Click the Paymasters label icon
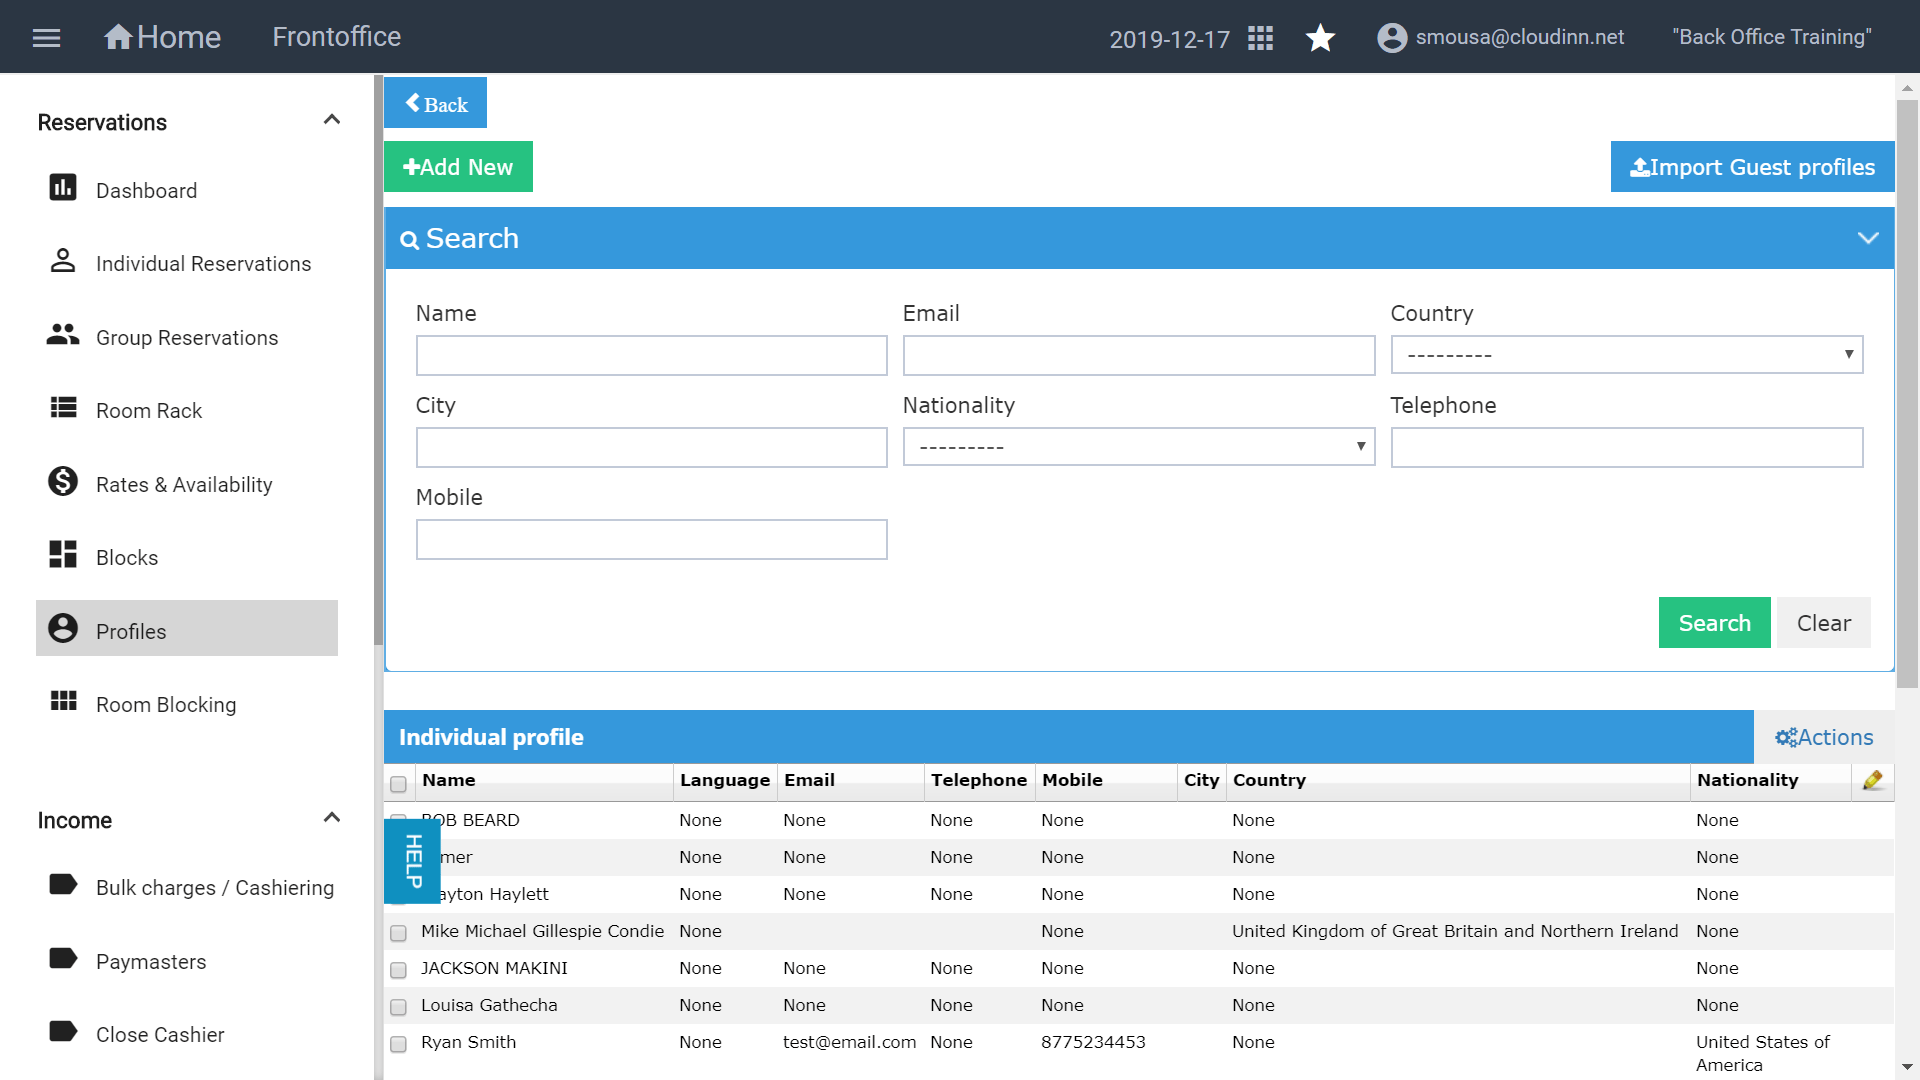Screen dimensions: 1920x1080 coord(63,958)
